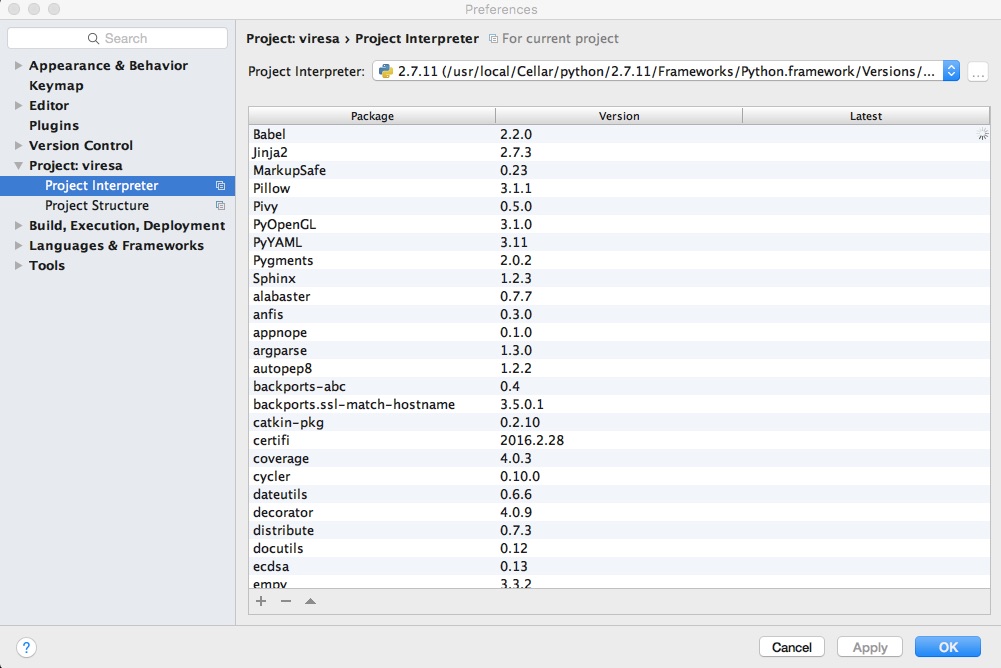Screen dimensions: 1001x668
Task: Expand the Tools section
Action: point(19,266)
